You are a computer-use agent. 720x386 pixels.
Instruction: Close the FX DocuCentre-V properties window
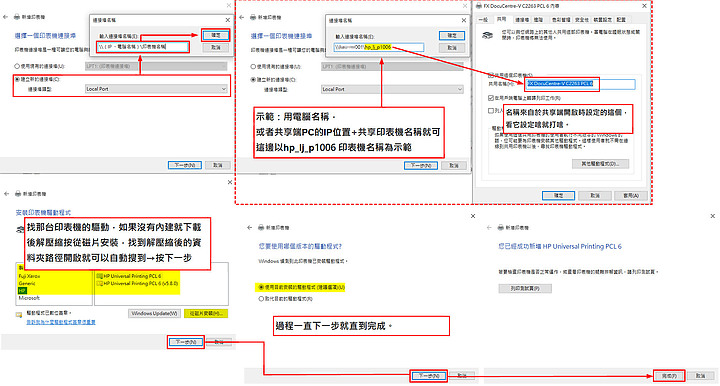click(644, 6)
